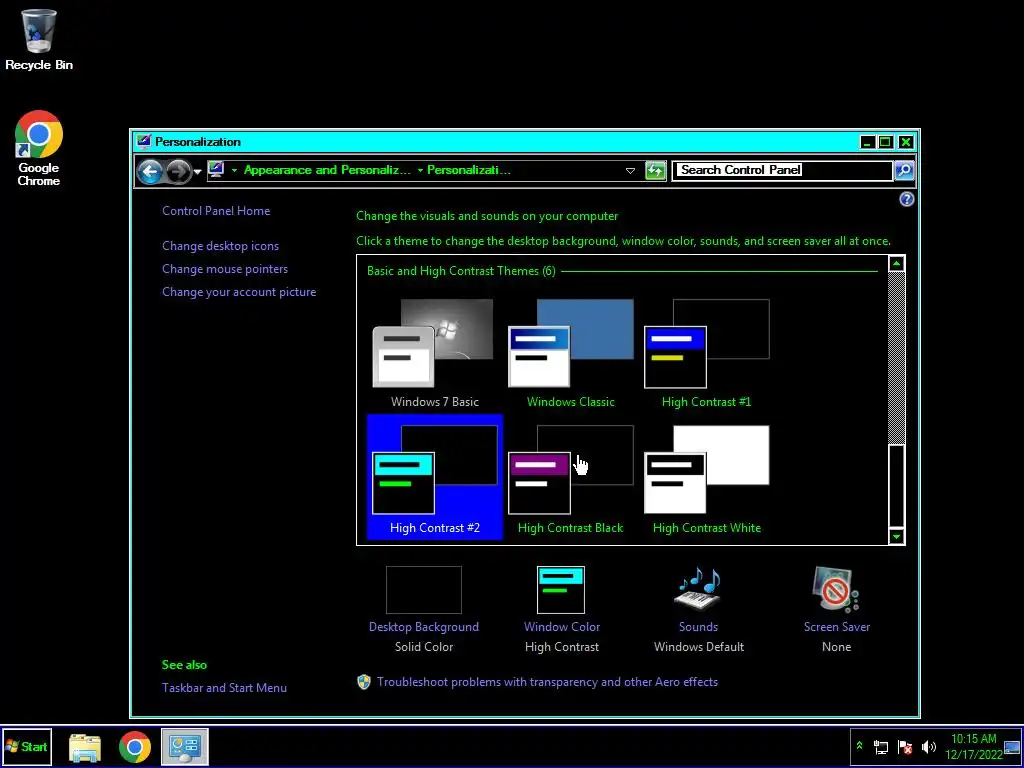Viewport: 1024px width, 768px height.
Task: Click theme list scroll down arrow
Action: click(x=897, y=536)
